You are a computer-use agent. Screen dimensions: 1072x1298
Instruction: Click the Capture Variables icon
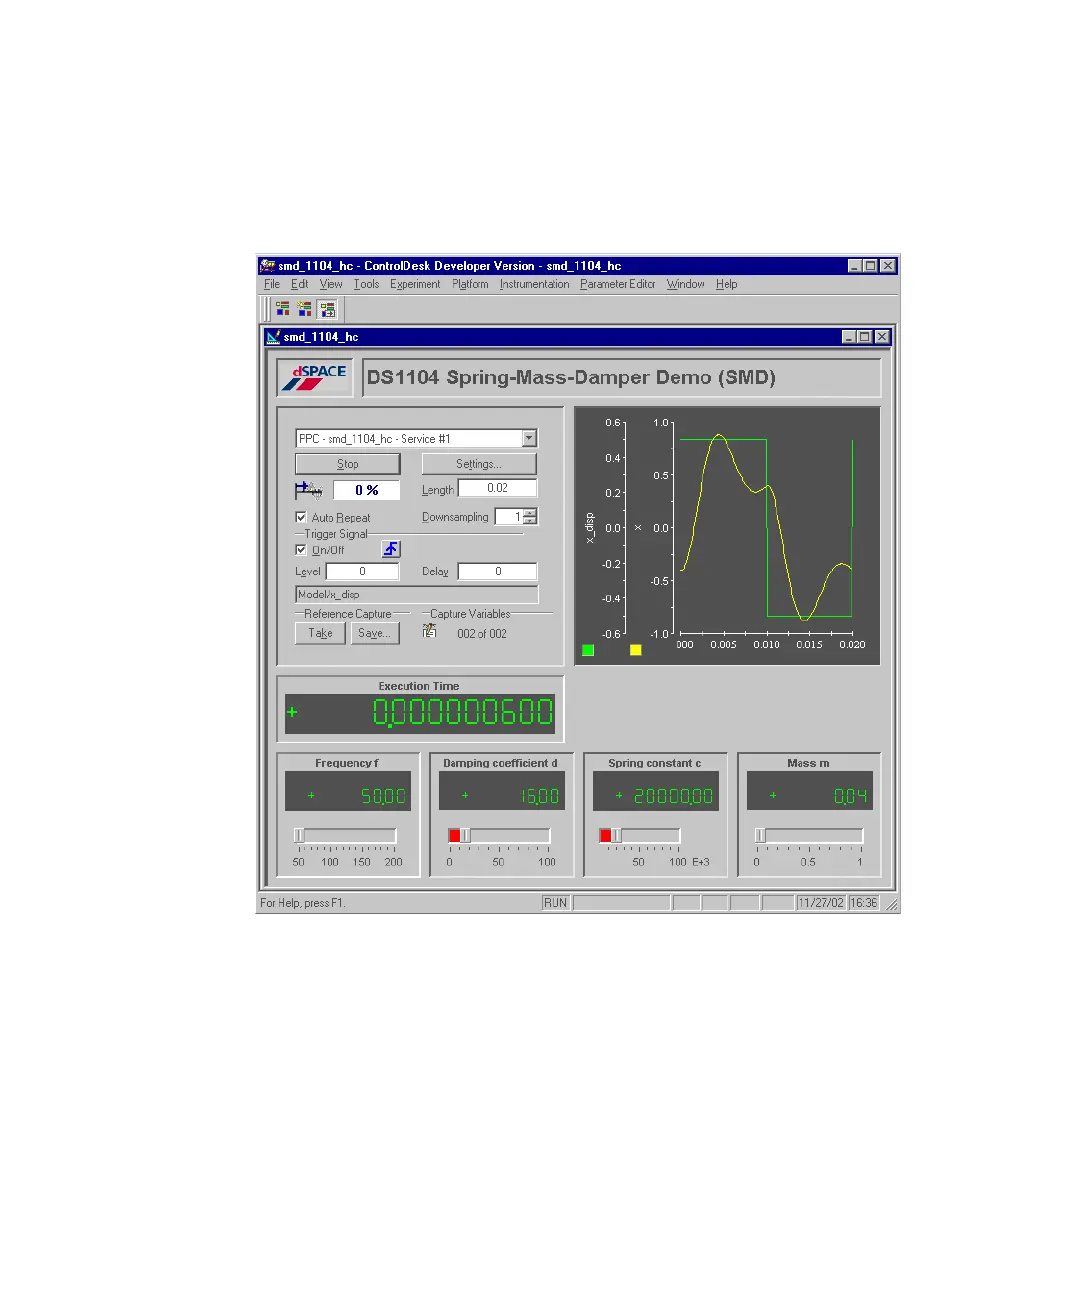[430, 631]
